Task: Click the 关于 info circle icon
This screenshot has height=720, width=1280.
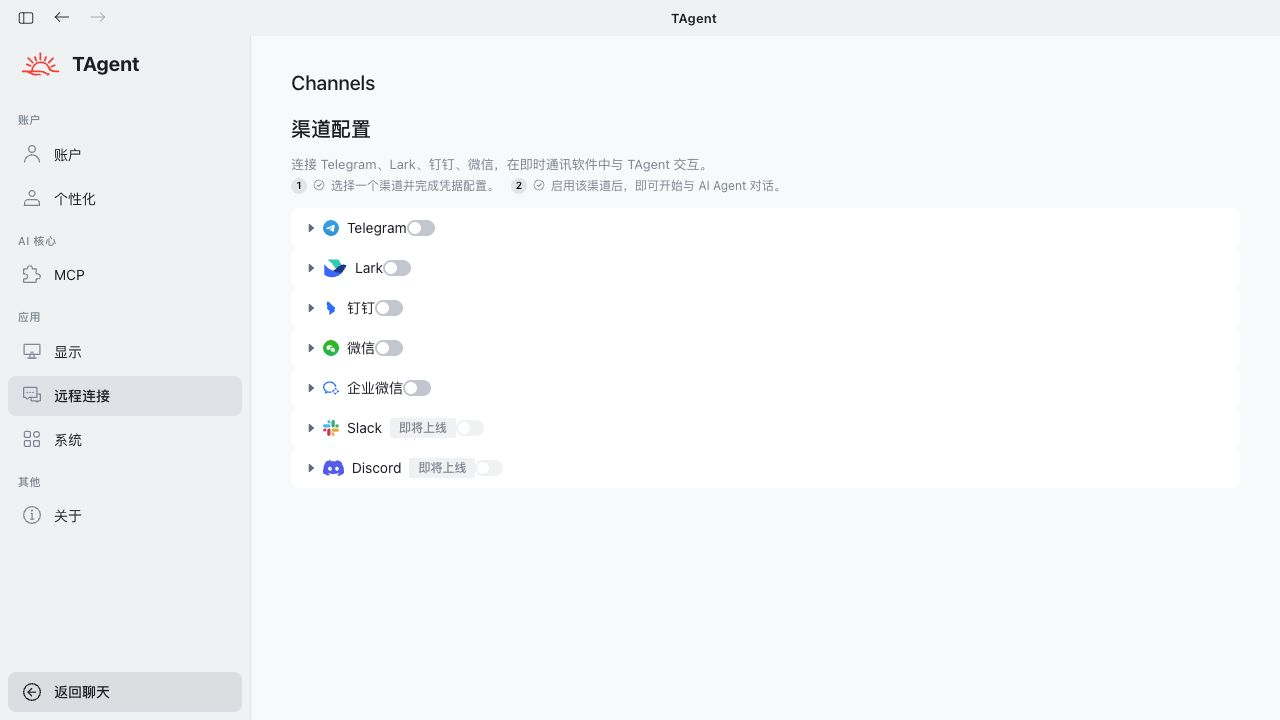Action: [32, 515]
